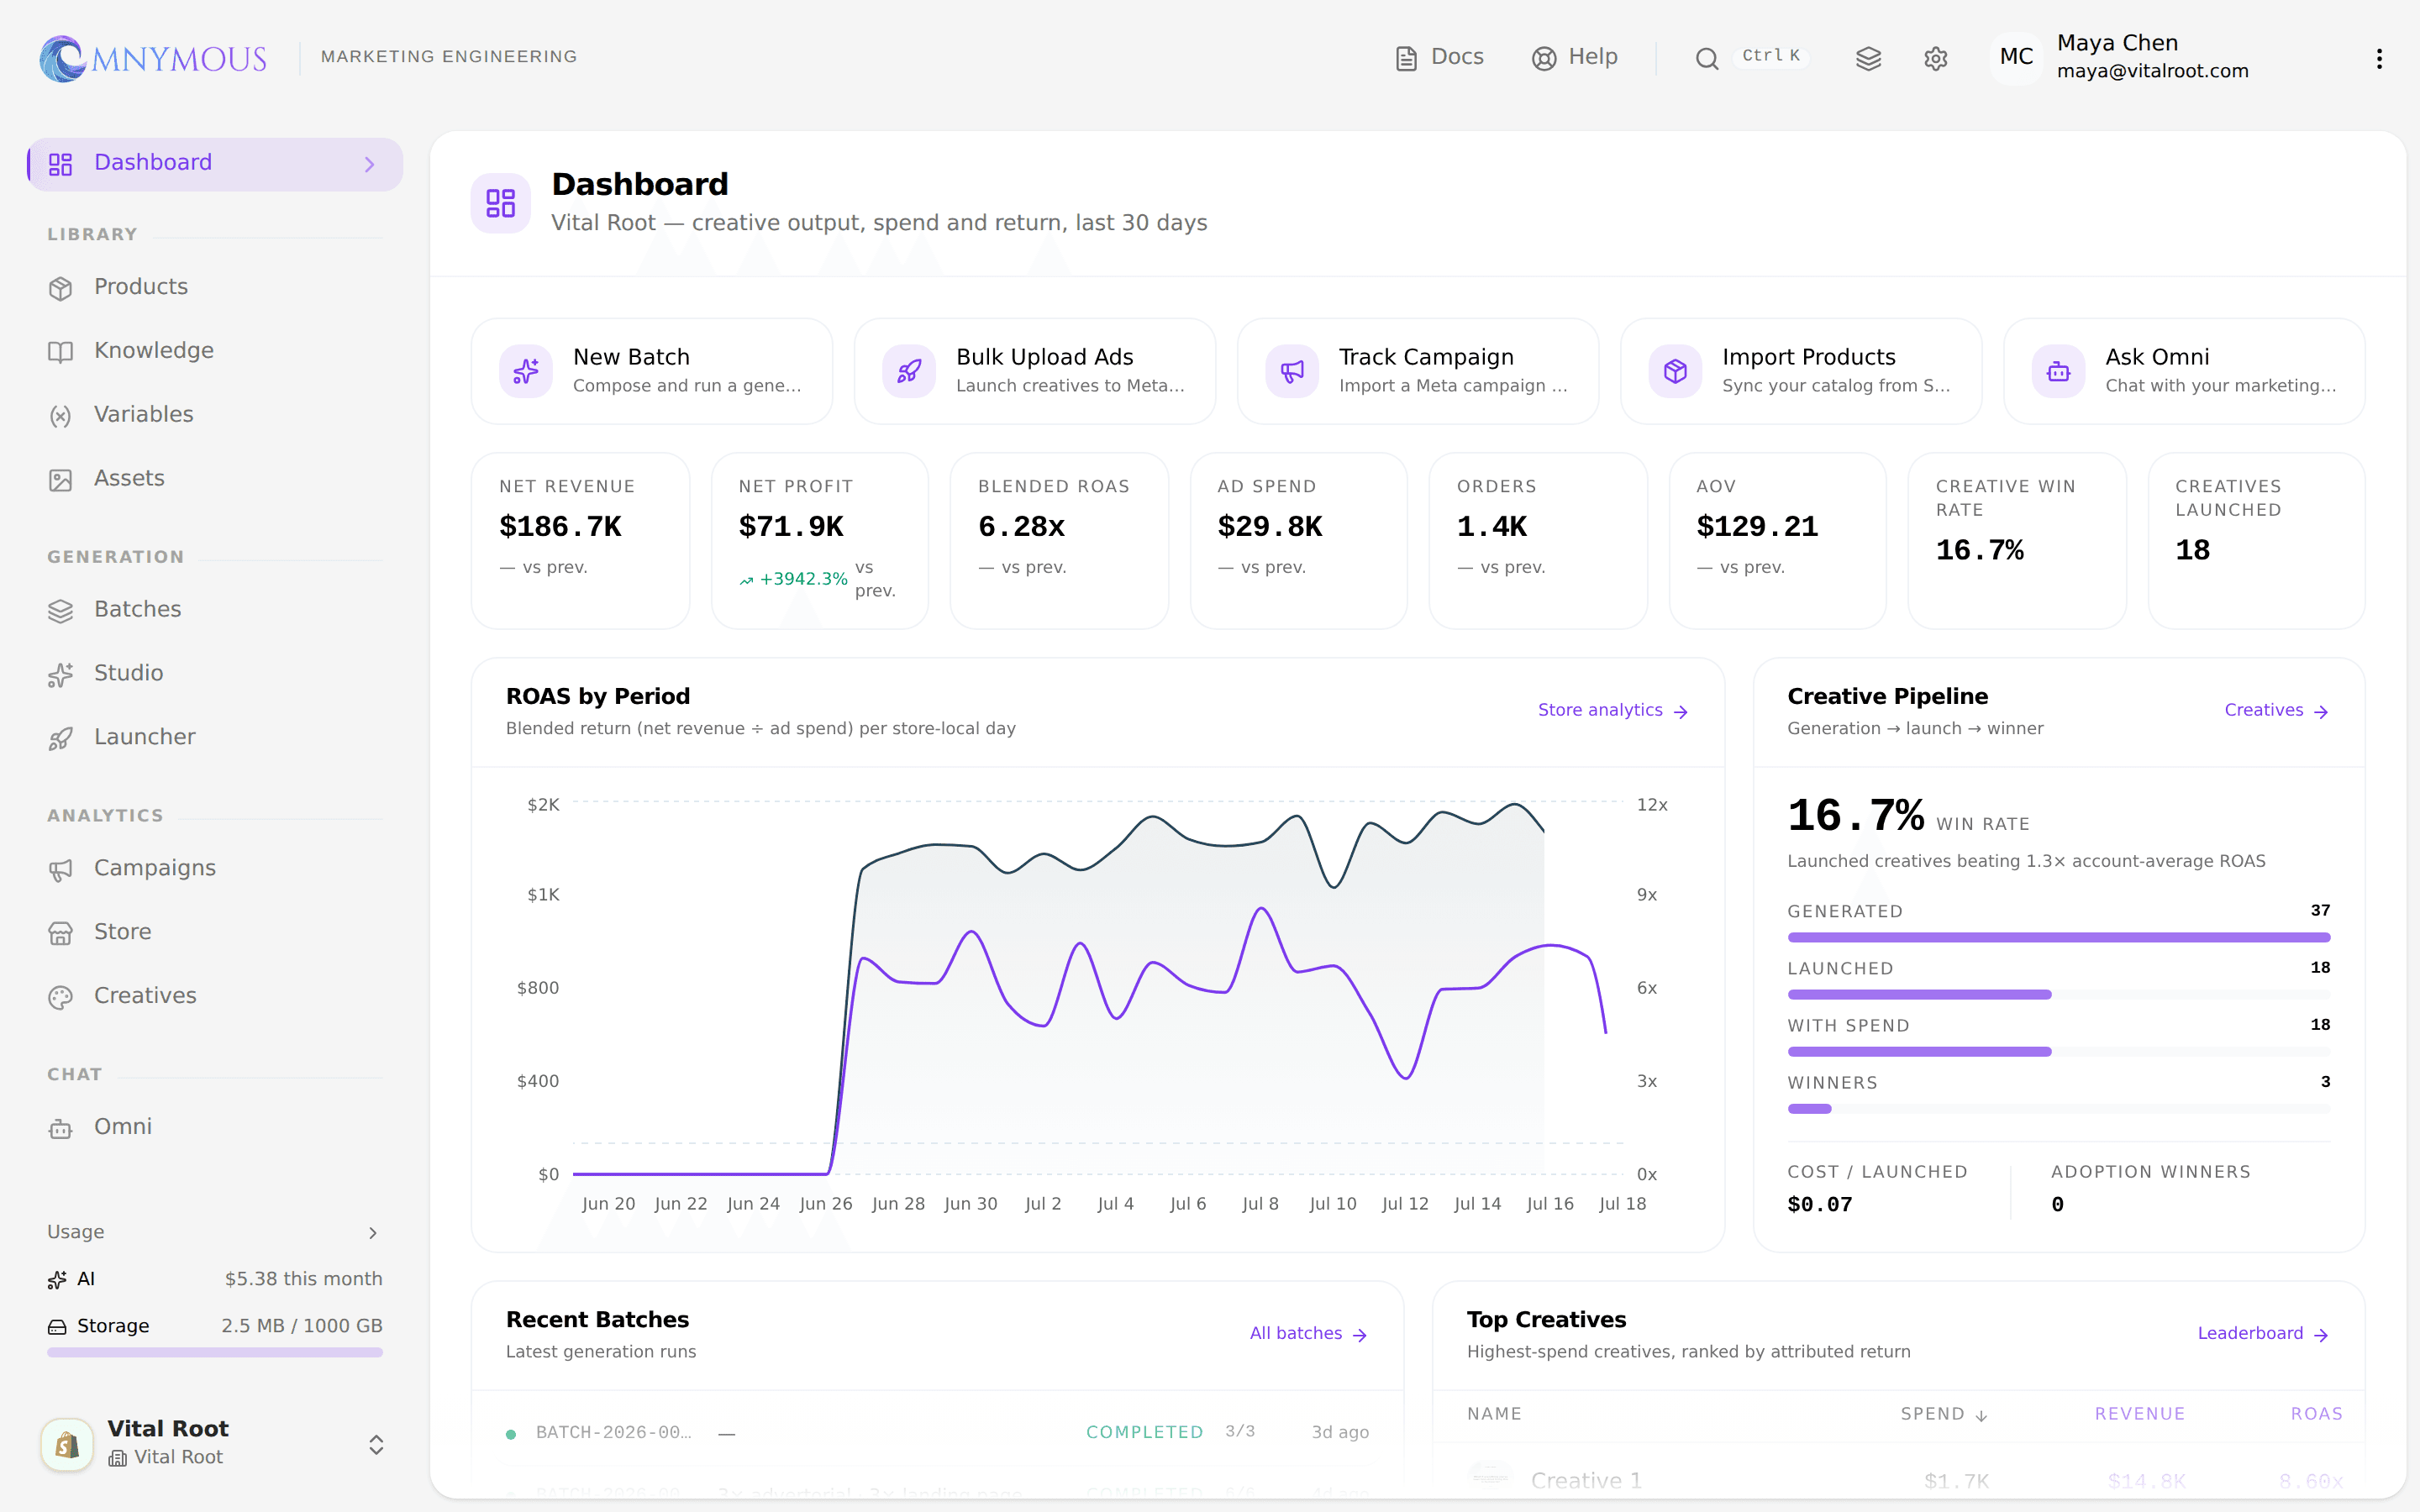Select Dashboard in the sidebar
Image resolution: width=2420 pixels, height=1512 pixels.
click(x=215, y=164)
